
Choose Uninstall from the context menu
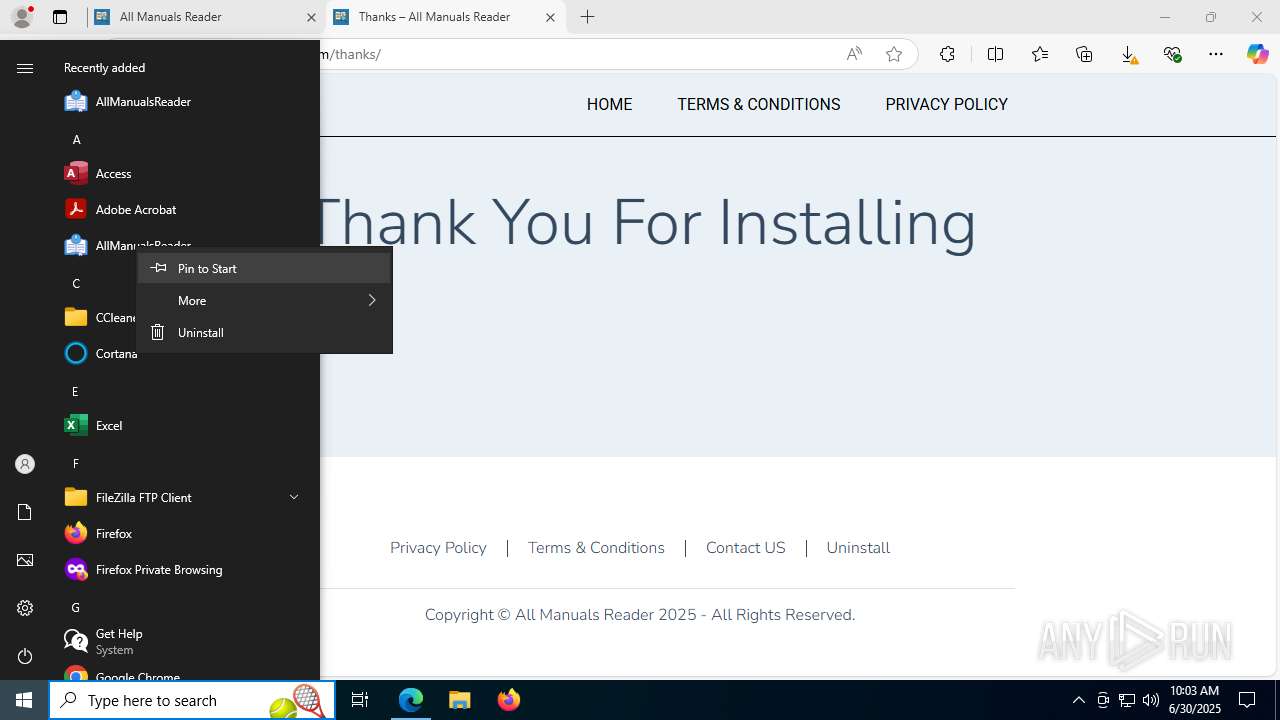coord(264,332)
